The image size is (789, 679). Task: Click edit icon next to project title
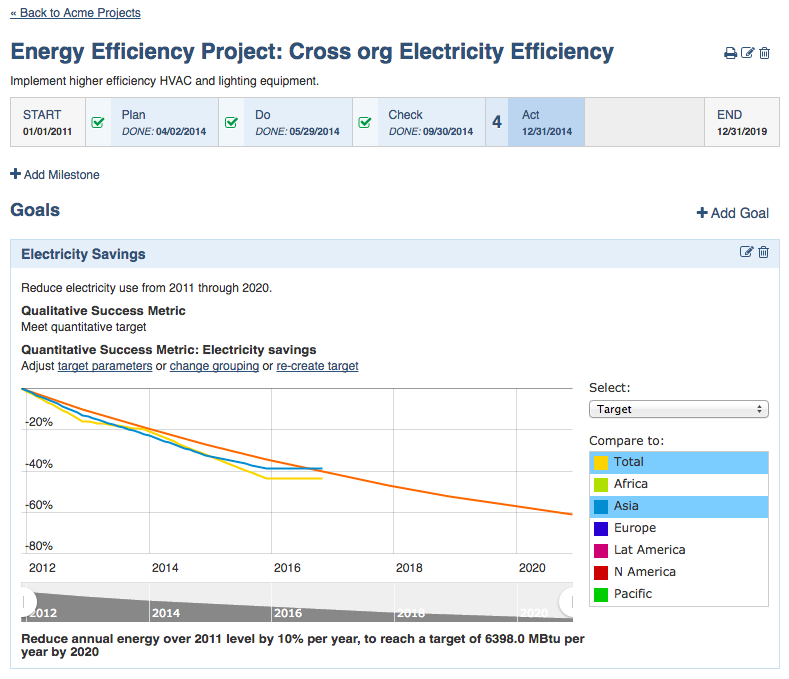tap(747, 53)
